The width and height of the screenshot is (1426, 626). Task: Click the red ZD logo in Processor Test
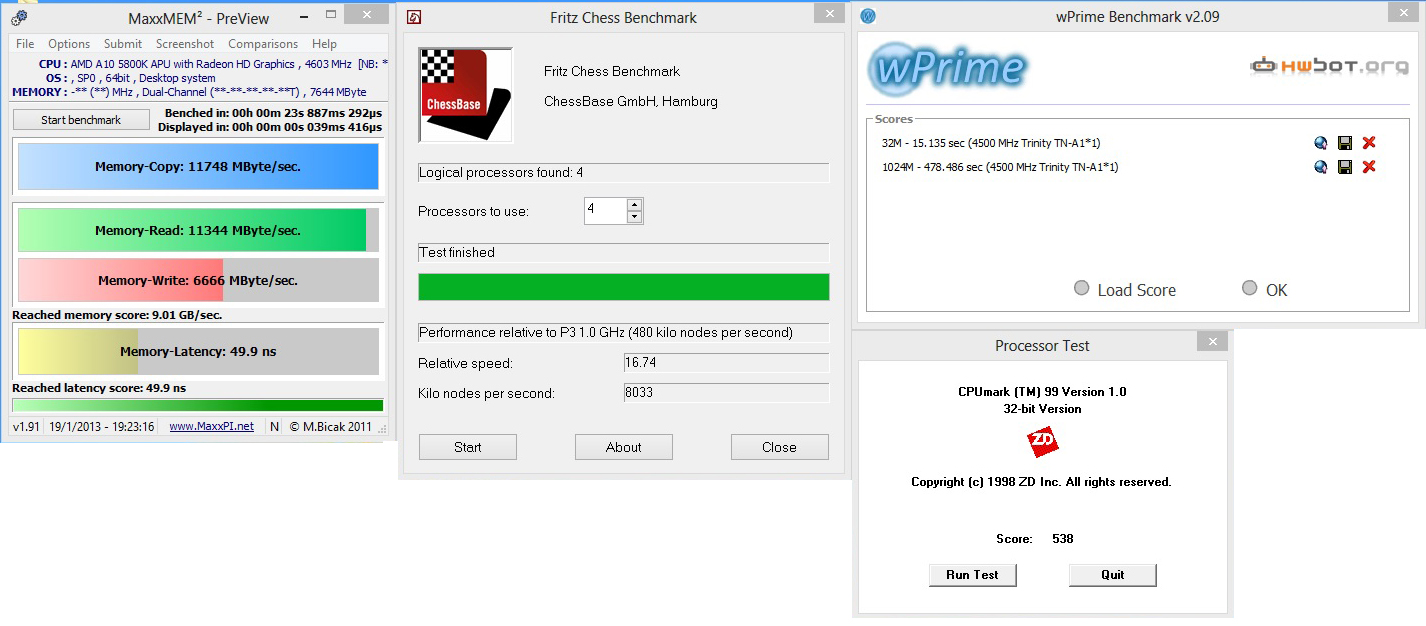(1043, 442)
